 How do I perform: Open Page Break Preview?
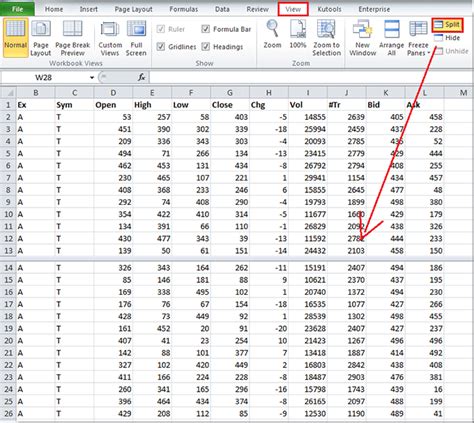tap(72, 30)
